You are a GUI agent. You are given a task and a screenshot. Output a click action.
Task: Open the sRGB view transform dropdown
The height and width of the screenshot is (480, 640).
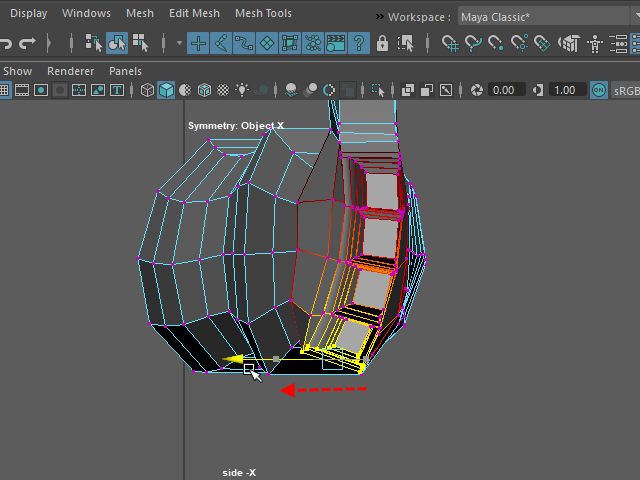click(x=627, y=90)
